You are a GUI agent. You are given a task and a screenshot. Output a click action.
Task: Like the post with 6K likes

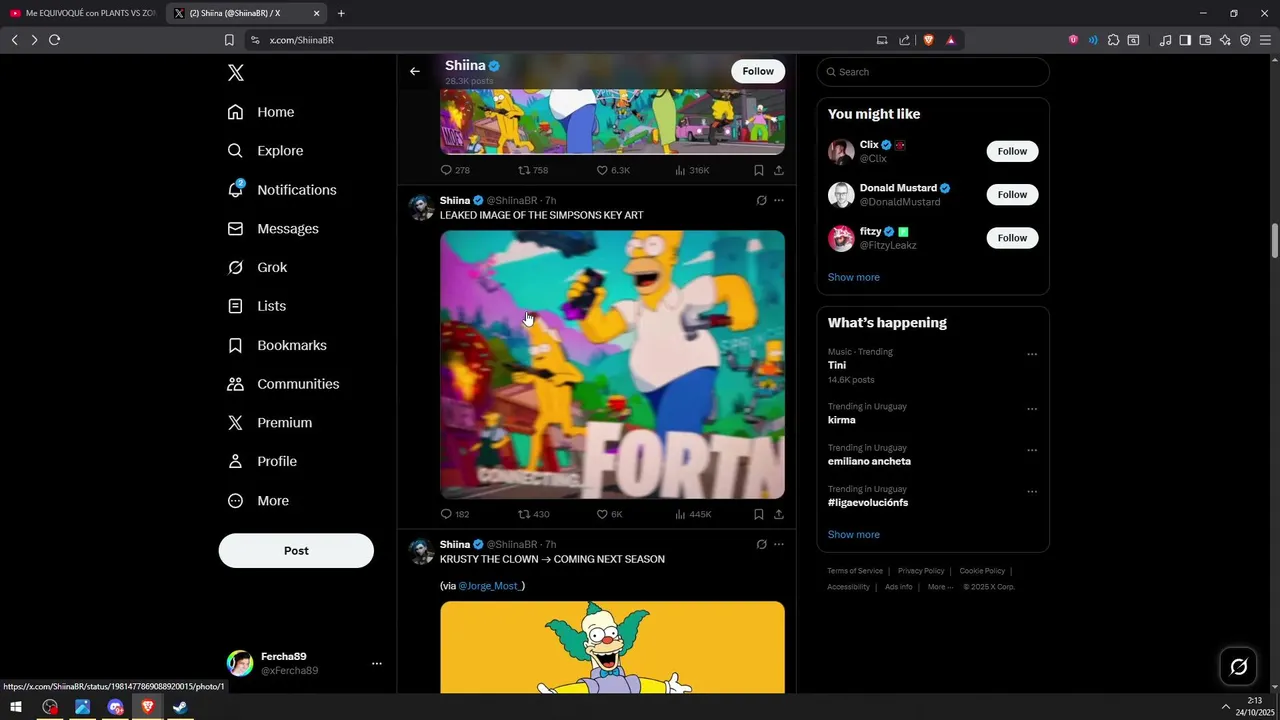pyautogui.click(x=610, y=514)
